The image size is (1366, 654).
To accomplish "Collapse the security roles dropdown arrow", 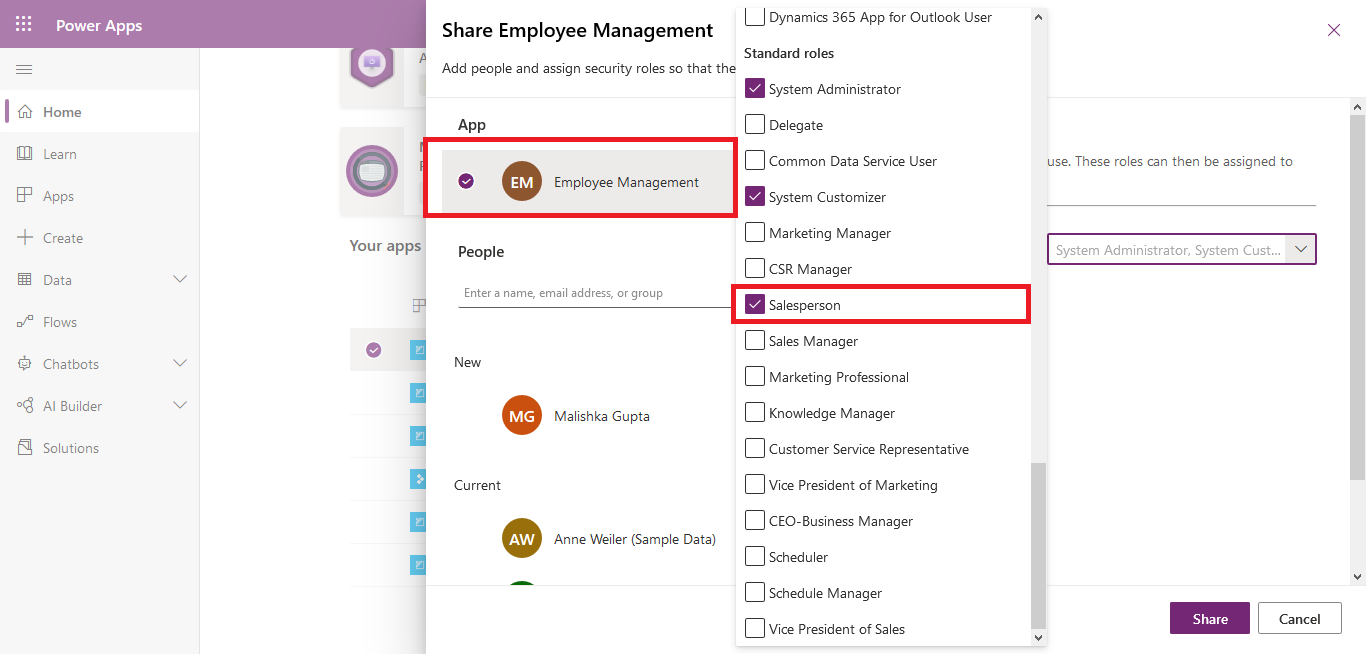I will (x=1301, y=249).
